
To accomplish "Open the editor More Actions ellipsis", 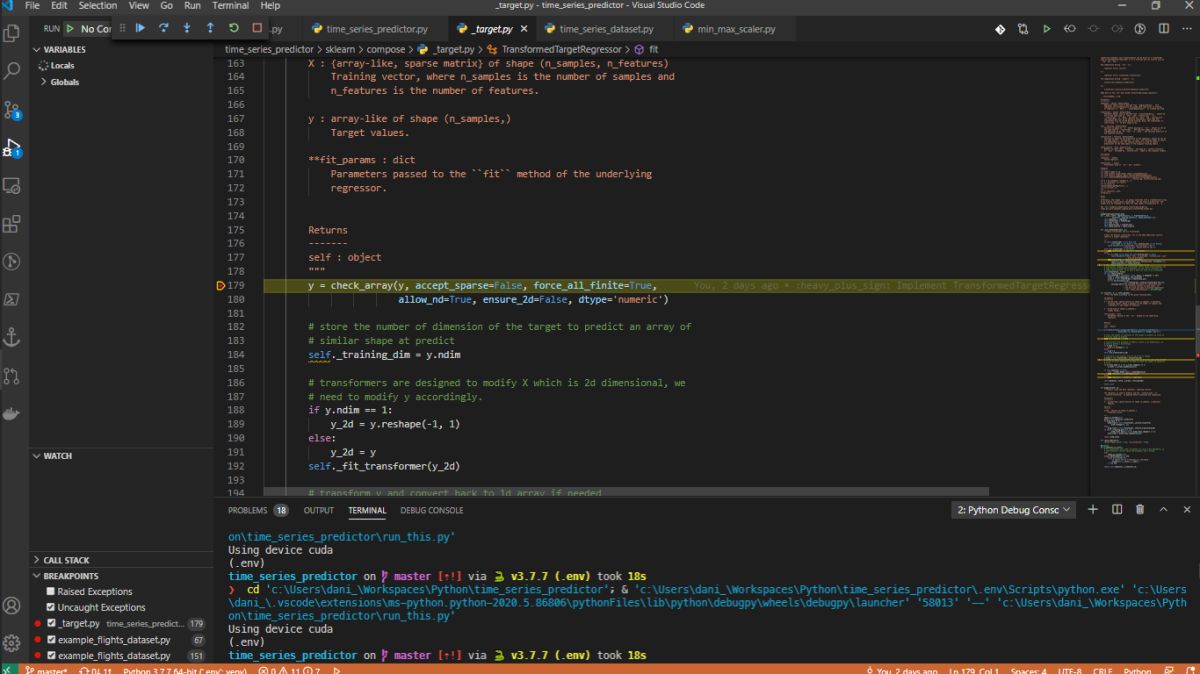I will point(1186,29).
